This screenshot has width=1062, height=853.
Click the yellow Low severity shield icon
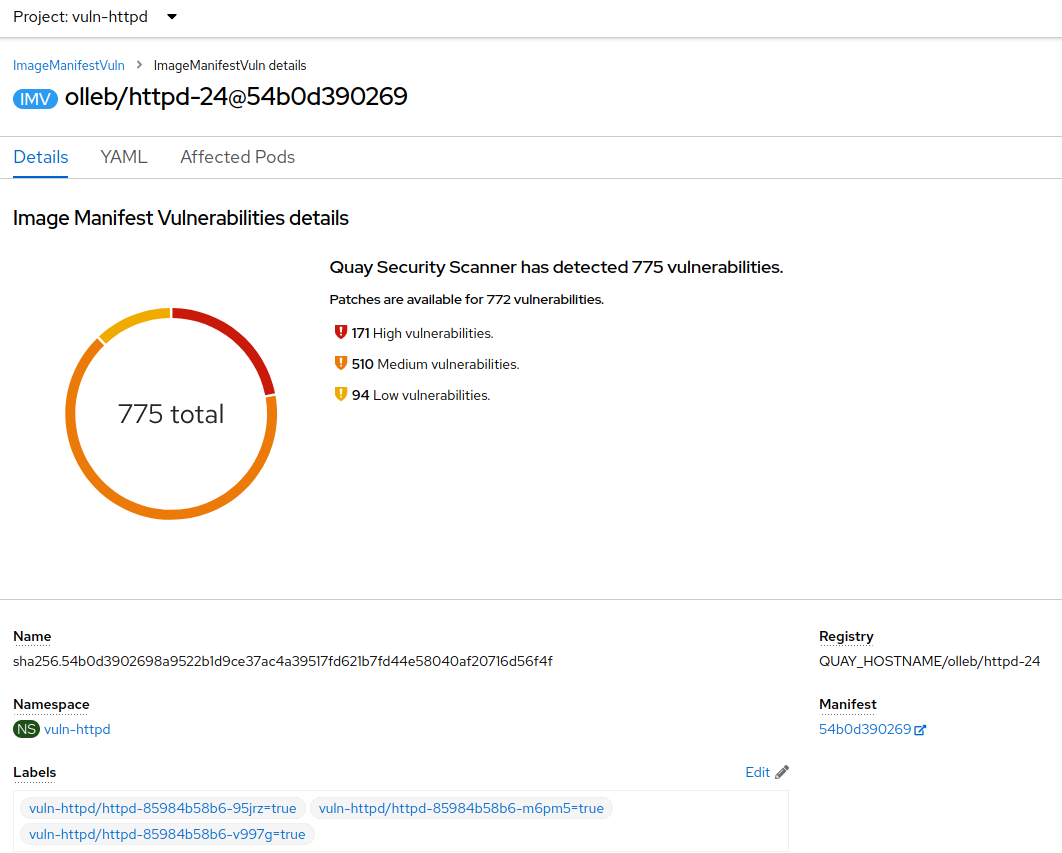tap(340, 394)
